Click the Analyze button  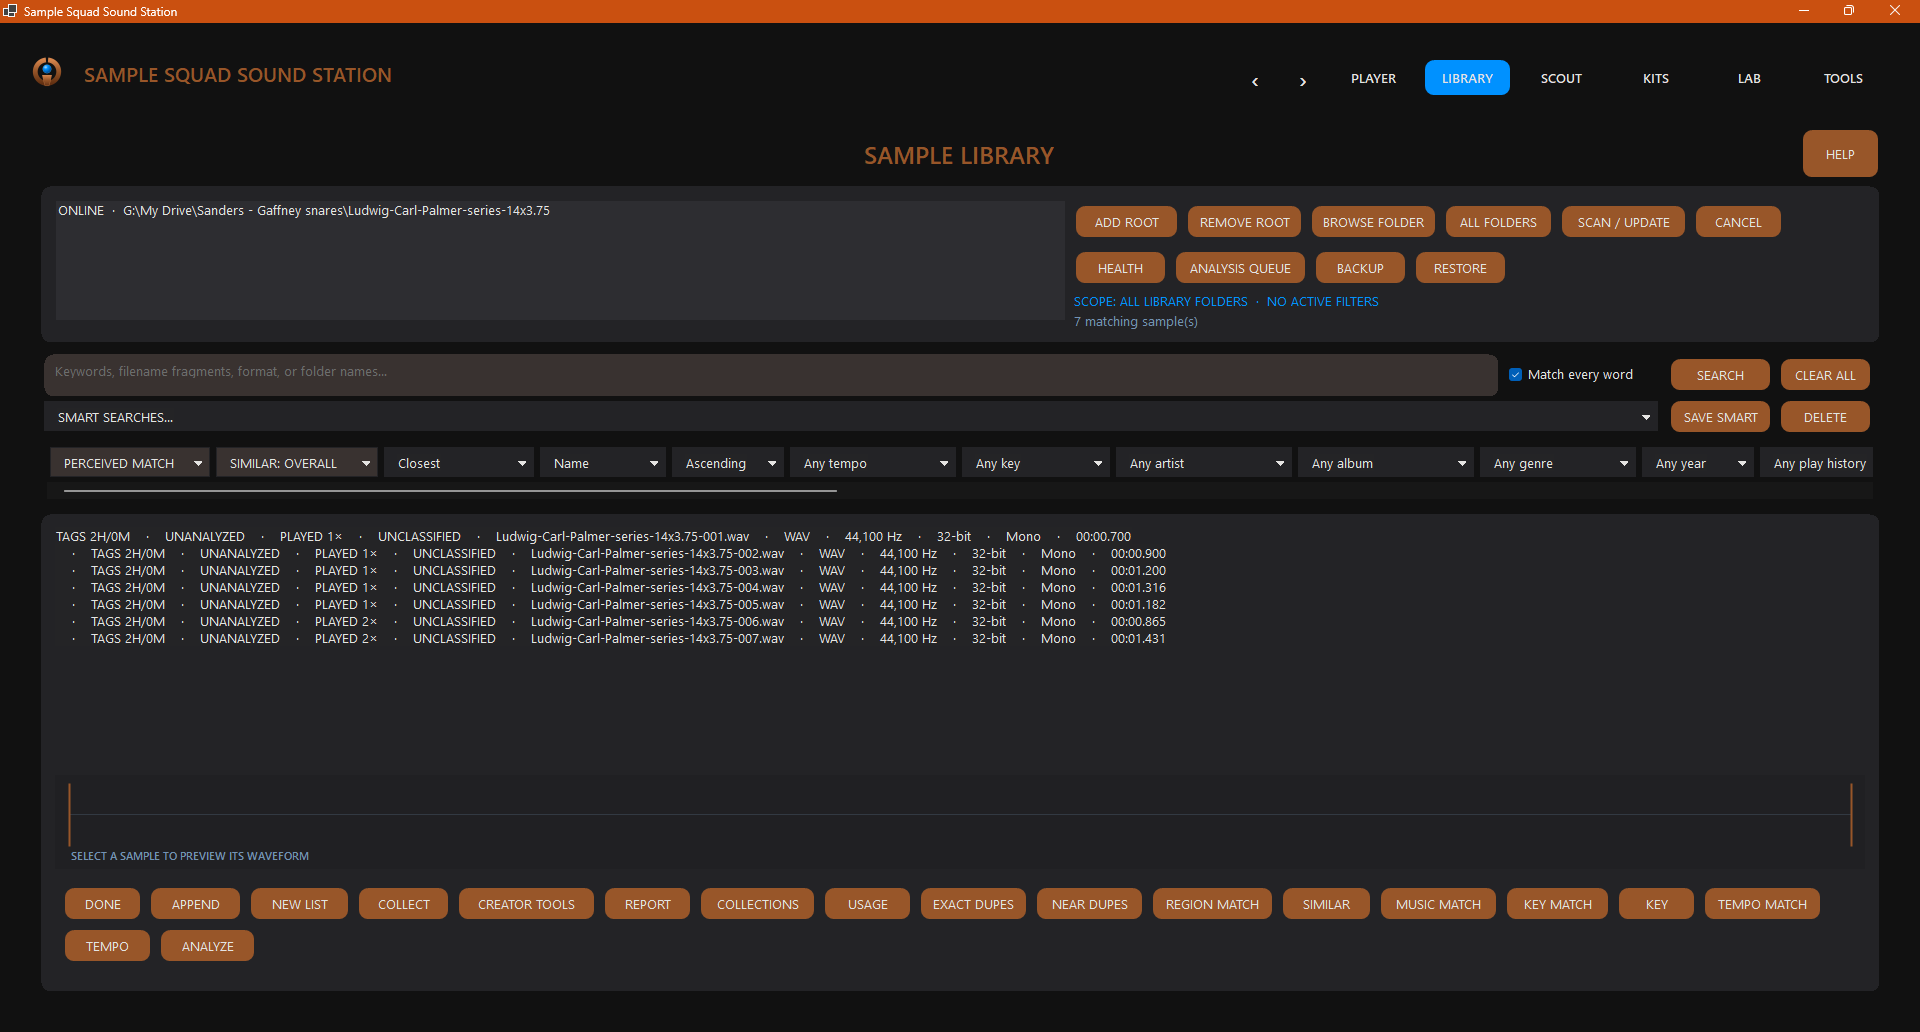click(208, 946)
